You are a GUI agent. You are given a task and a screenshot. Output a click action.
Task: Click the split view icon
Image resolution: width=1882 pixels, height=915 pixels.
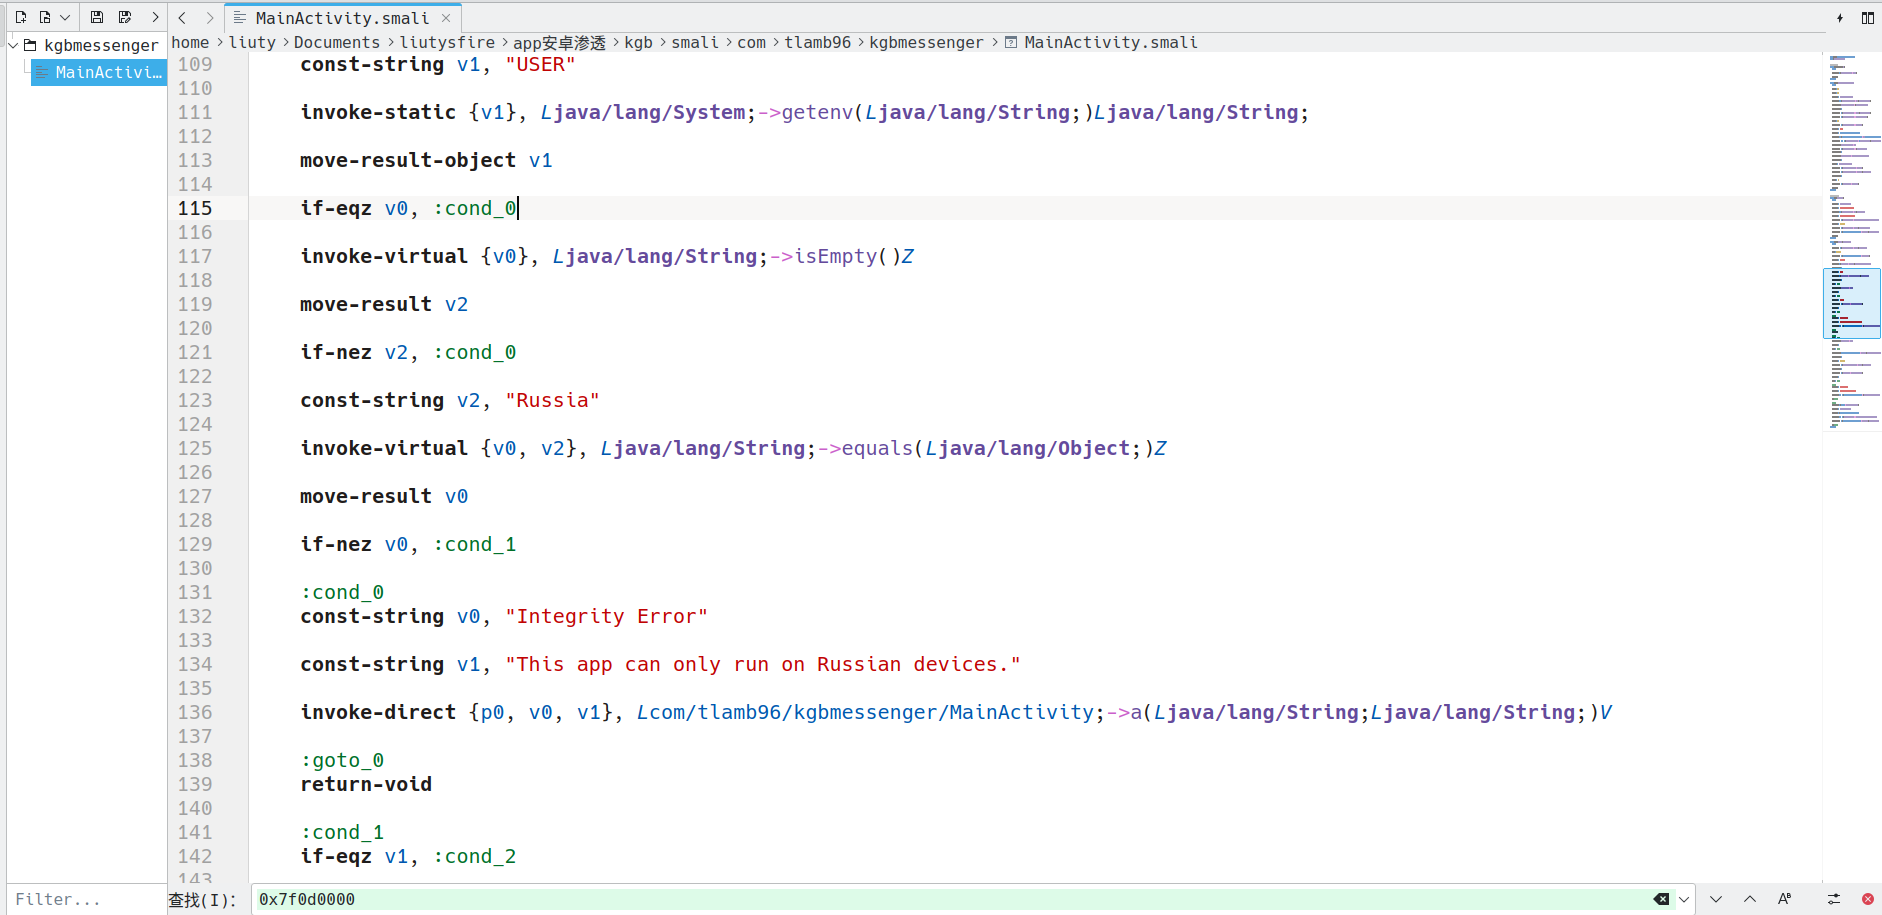pyautogui.click(x=1867, y=17)
